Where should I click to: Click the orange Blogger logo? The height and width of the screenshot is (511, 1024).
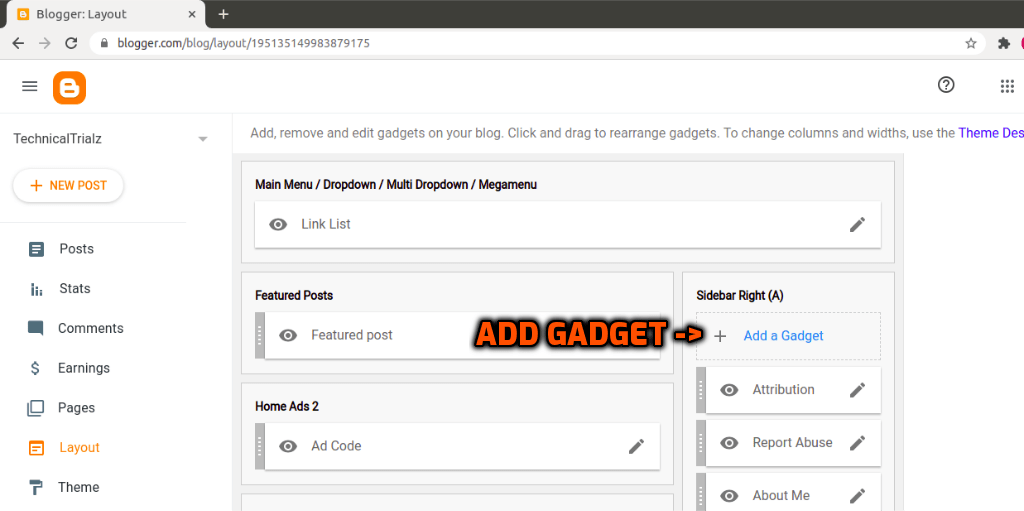click(69, 88)
